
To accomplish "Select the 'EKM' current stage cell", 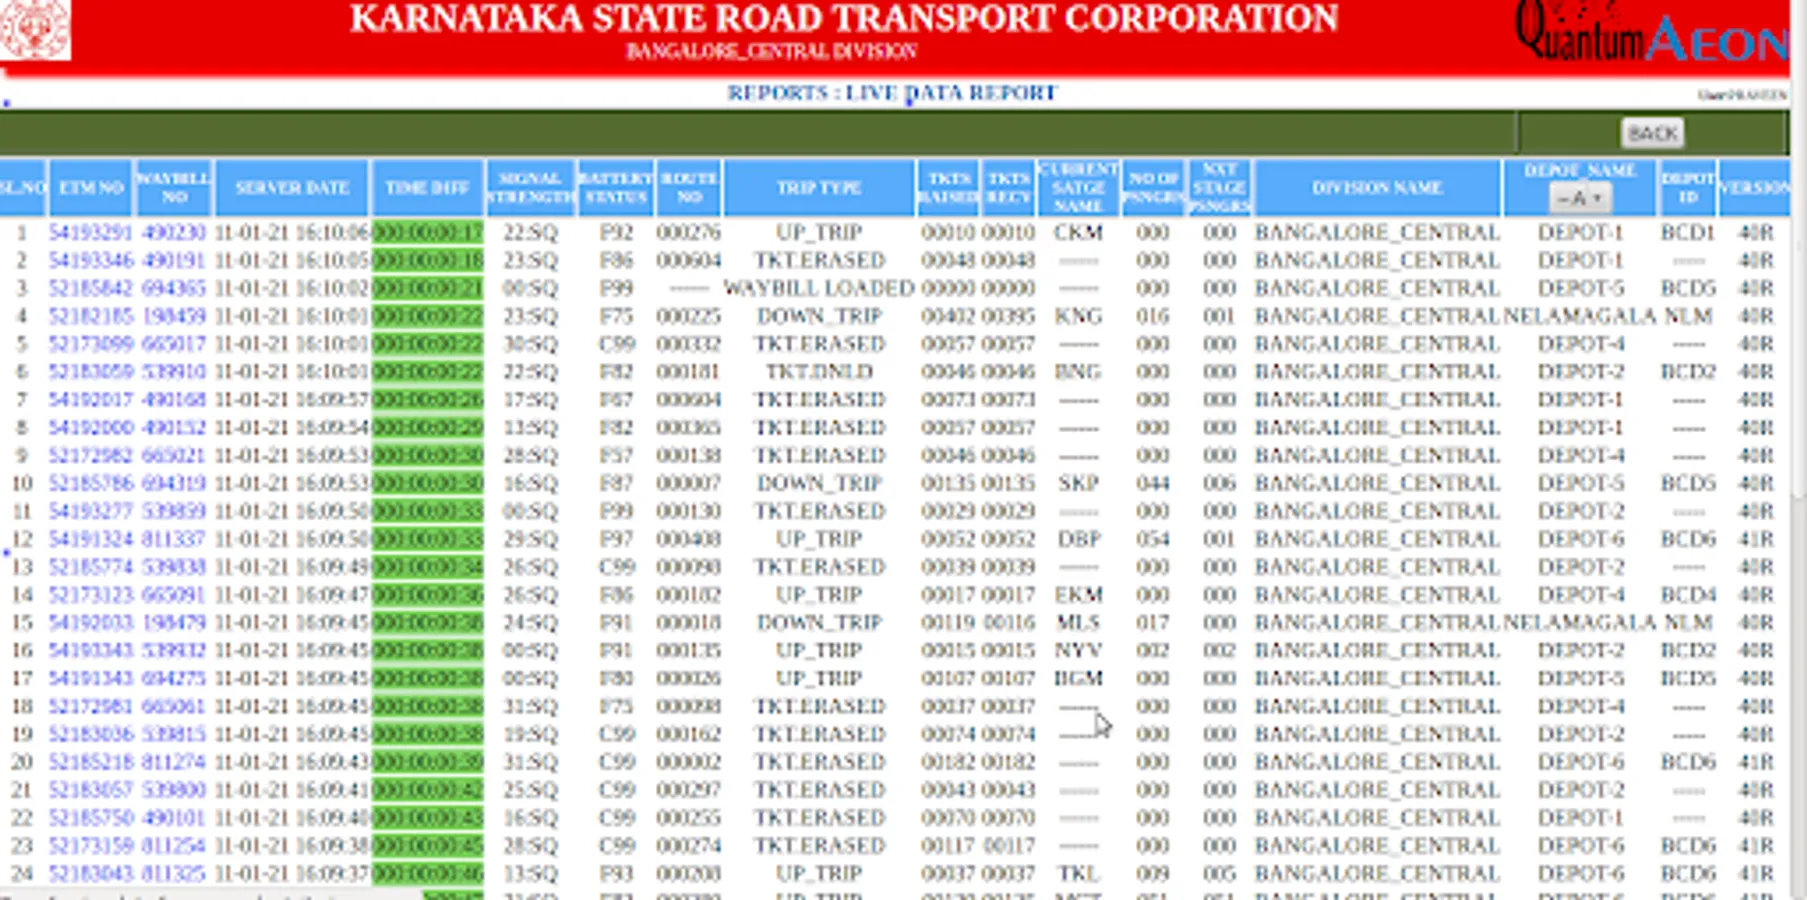I will coord(1078,595).
